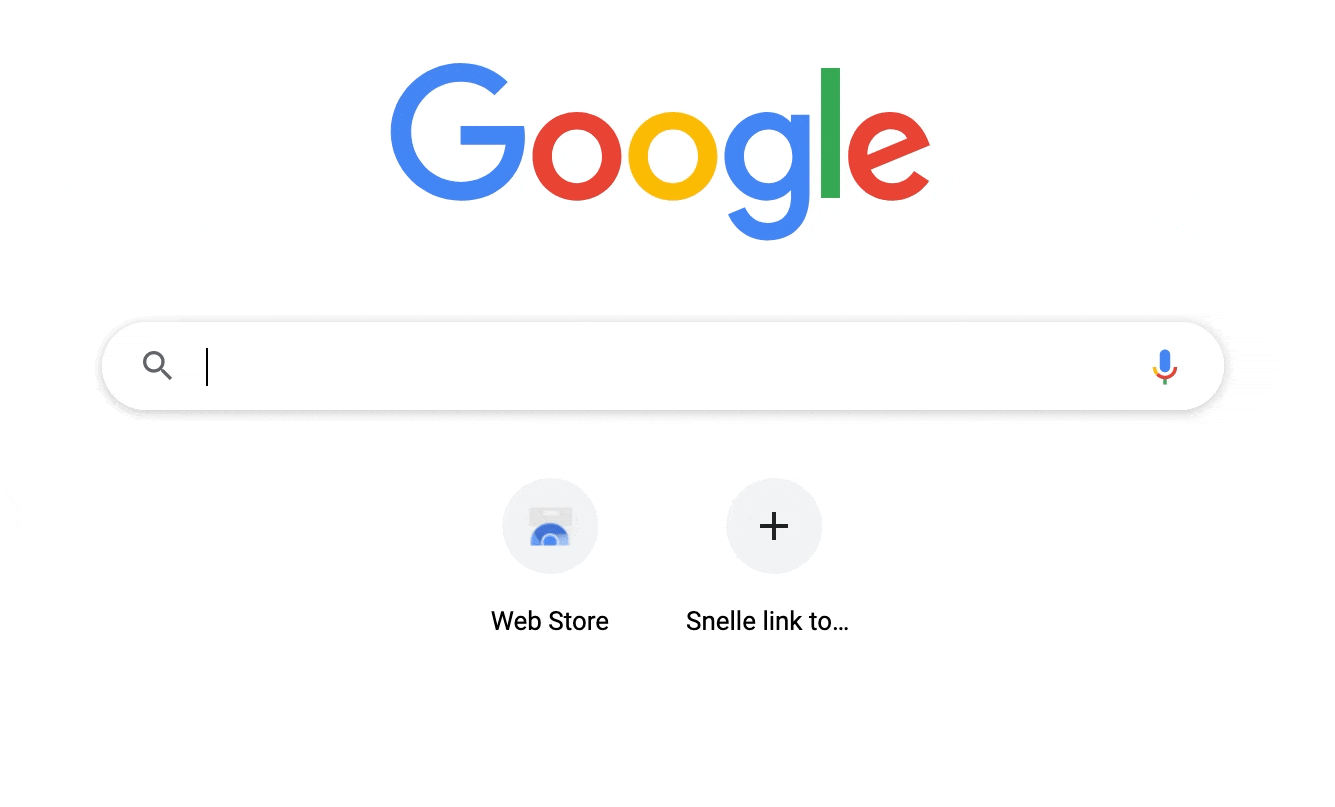Click the gray circle around plus sign
1335x807 pixels.
tap(774, 526)
